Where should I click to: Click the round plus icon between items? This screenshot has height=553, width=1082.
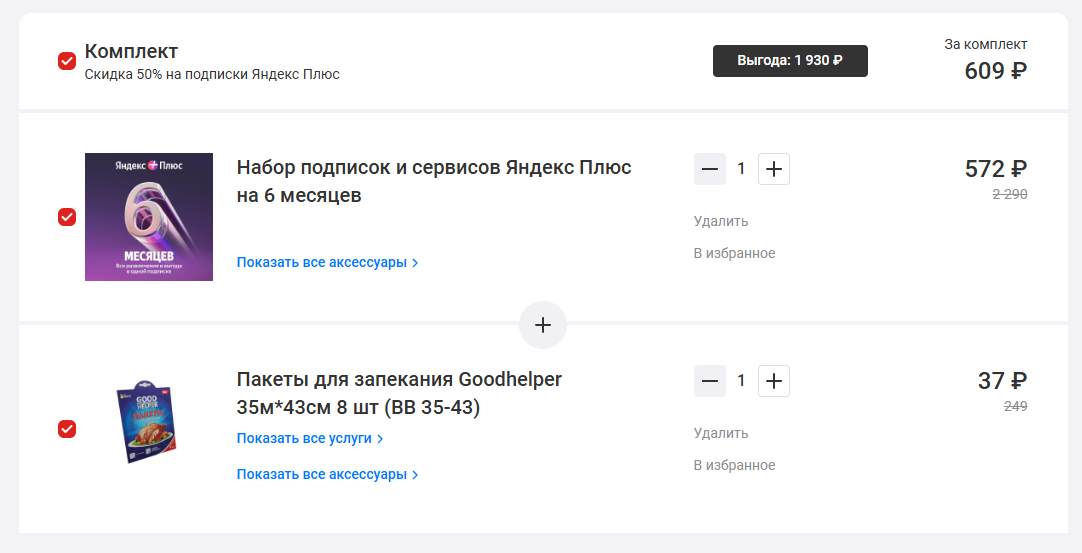(542, 325)
